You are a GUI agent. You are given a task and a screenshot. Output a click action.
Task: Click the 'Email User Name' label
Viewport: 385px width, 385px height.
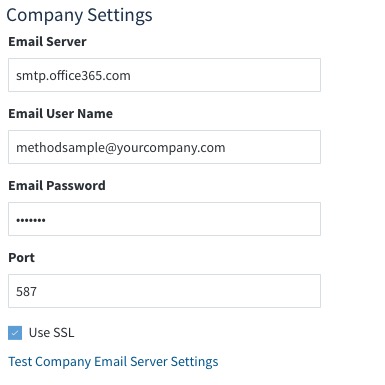(61, 114)
